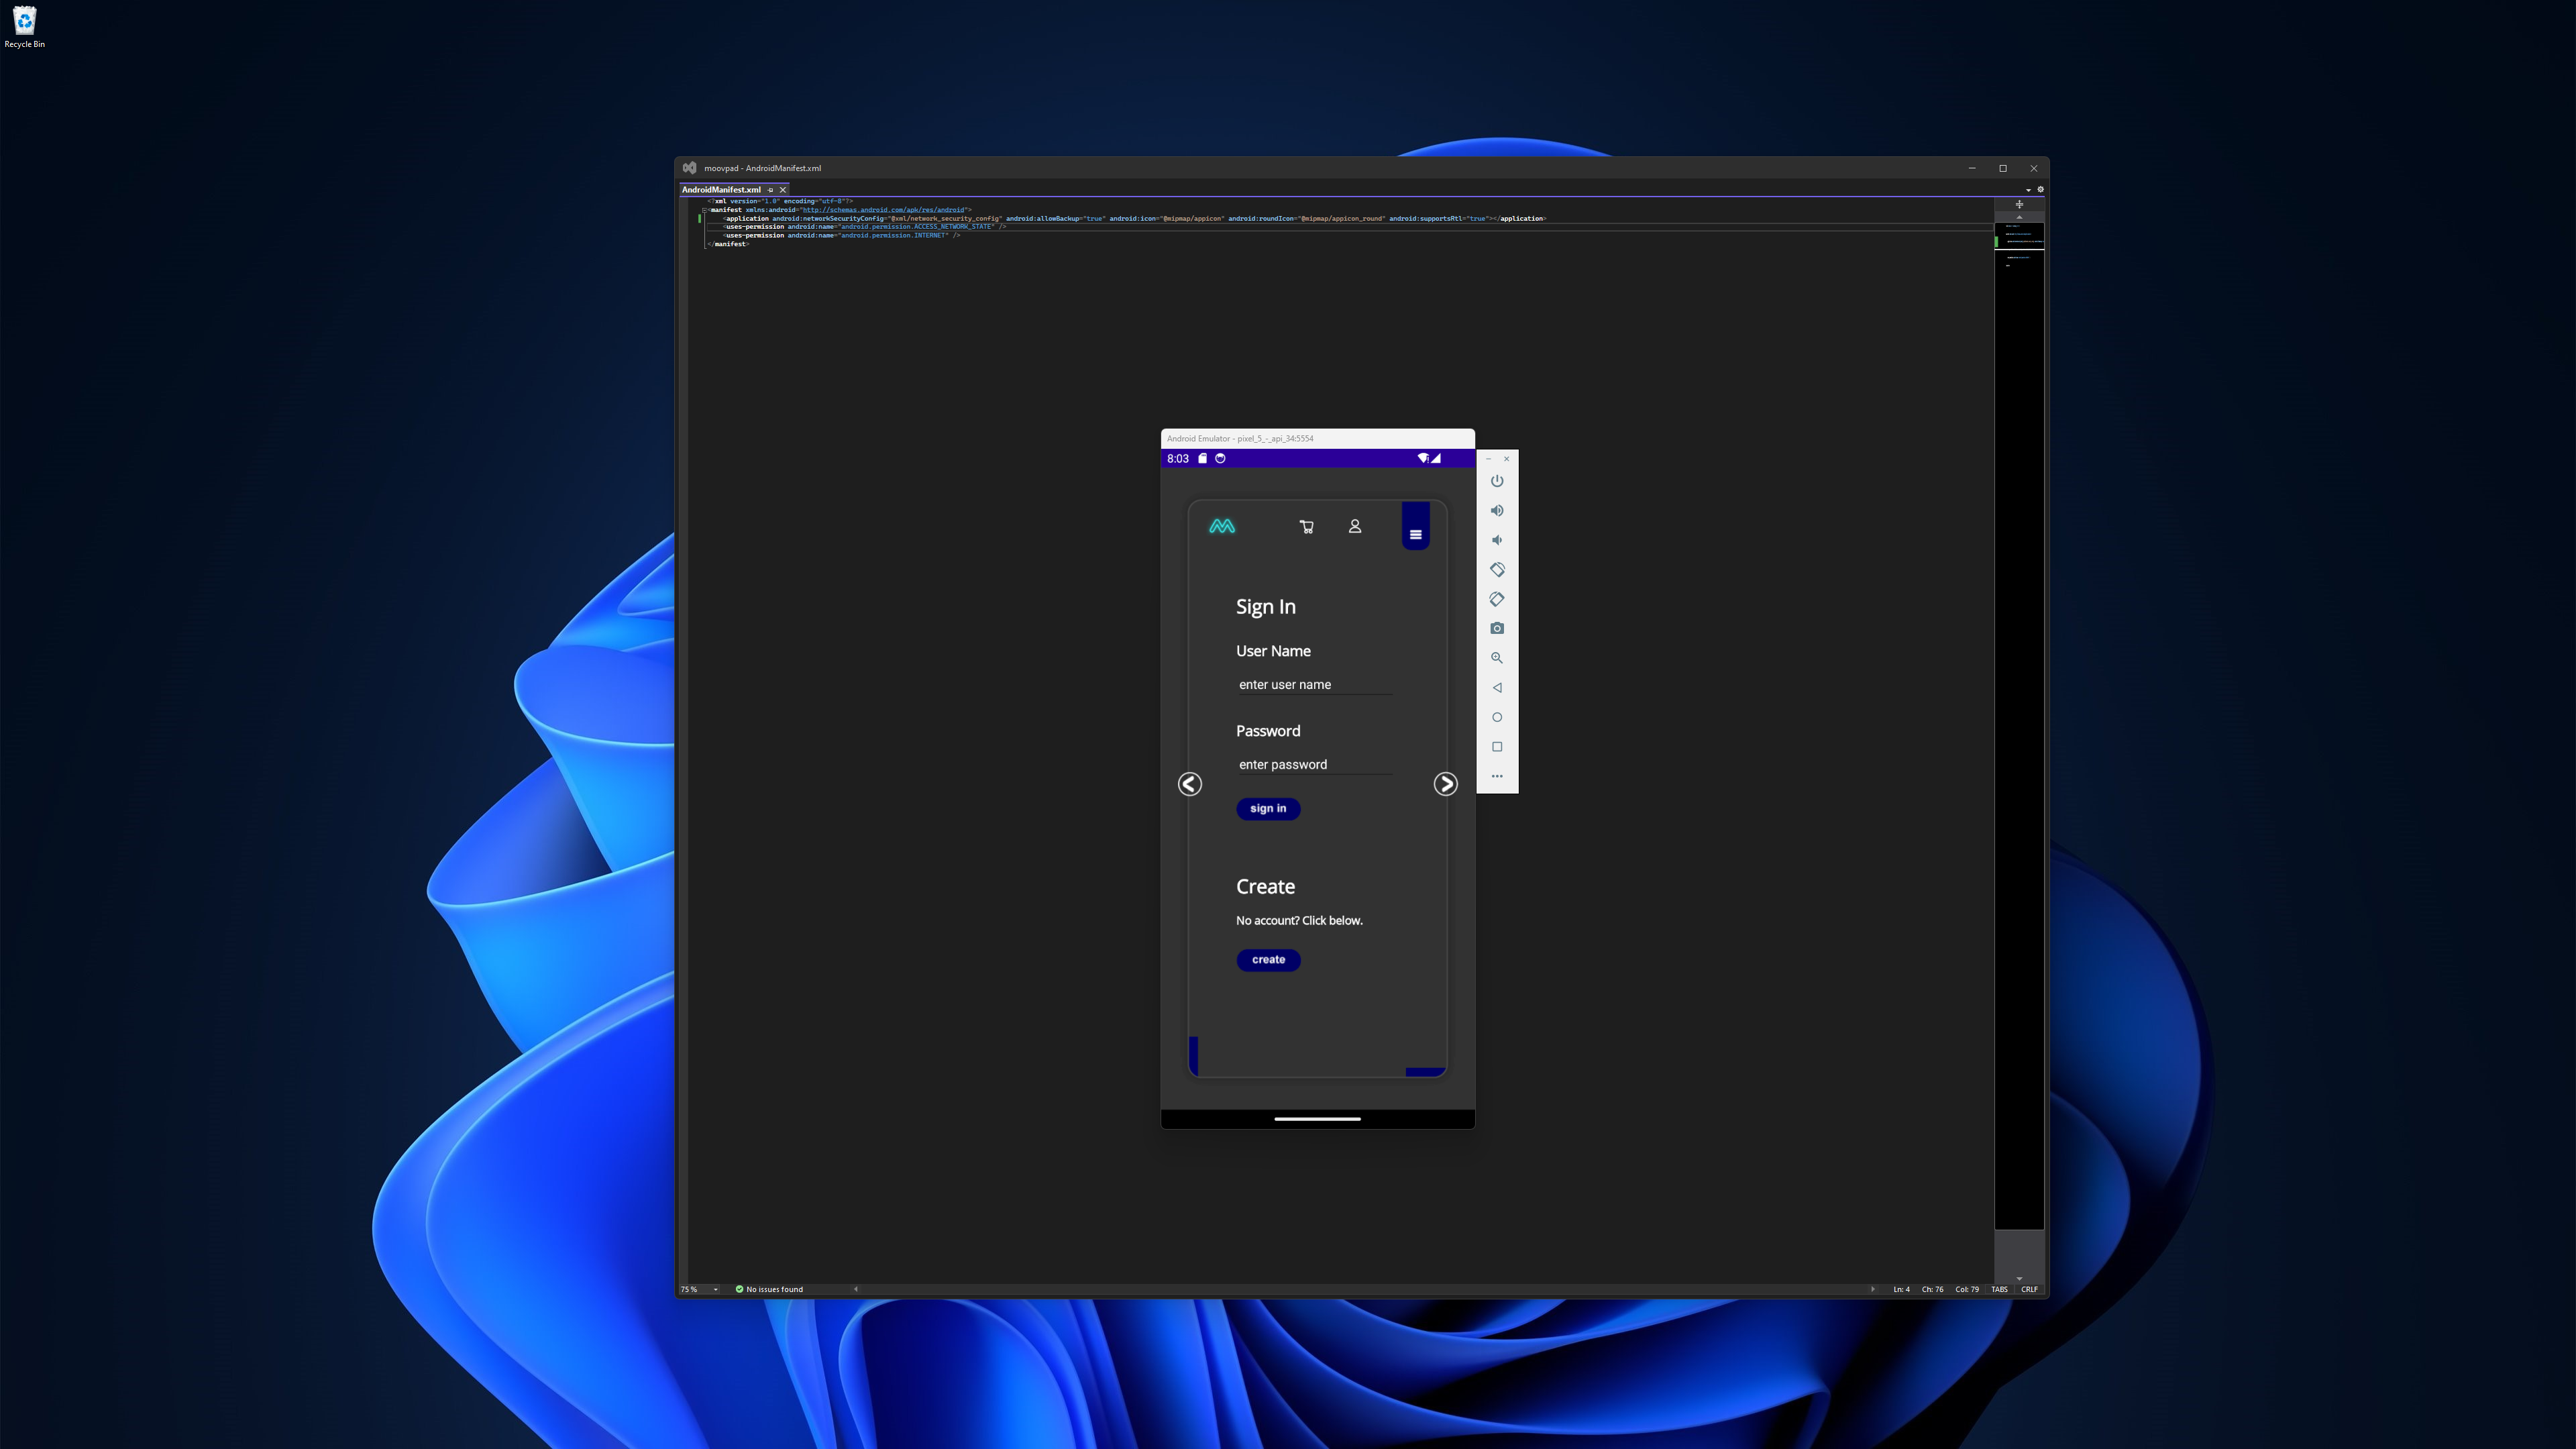Tap the create account button

pyautogui.click(x=1268, y=960)
